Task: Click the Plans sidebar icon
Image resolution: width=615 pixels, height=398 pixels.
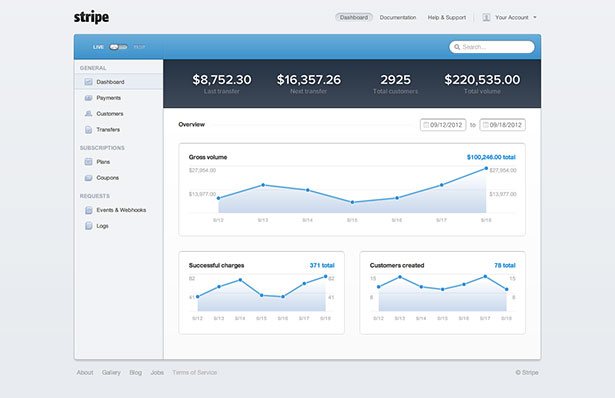Action: (88, 162)
